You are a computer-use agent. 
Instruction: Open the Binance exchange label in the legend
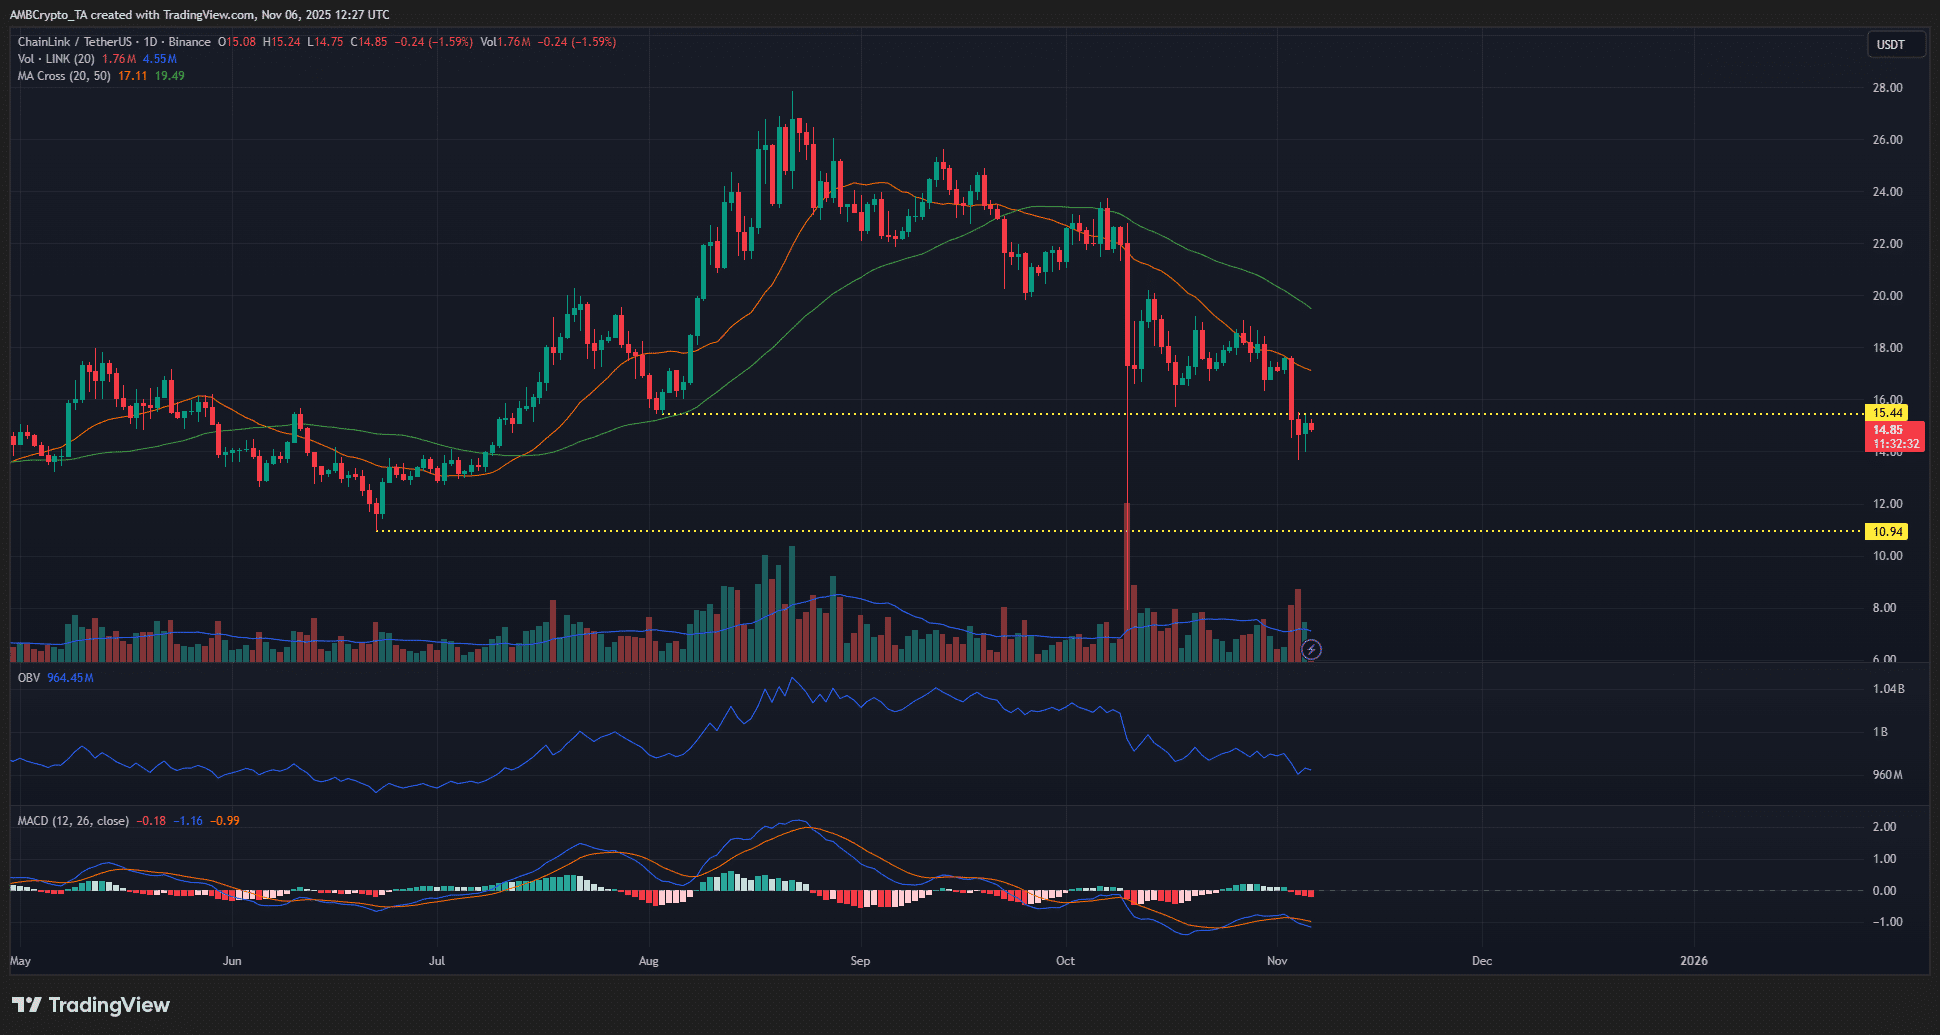(190, 42)
